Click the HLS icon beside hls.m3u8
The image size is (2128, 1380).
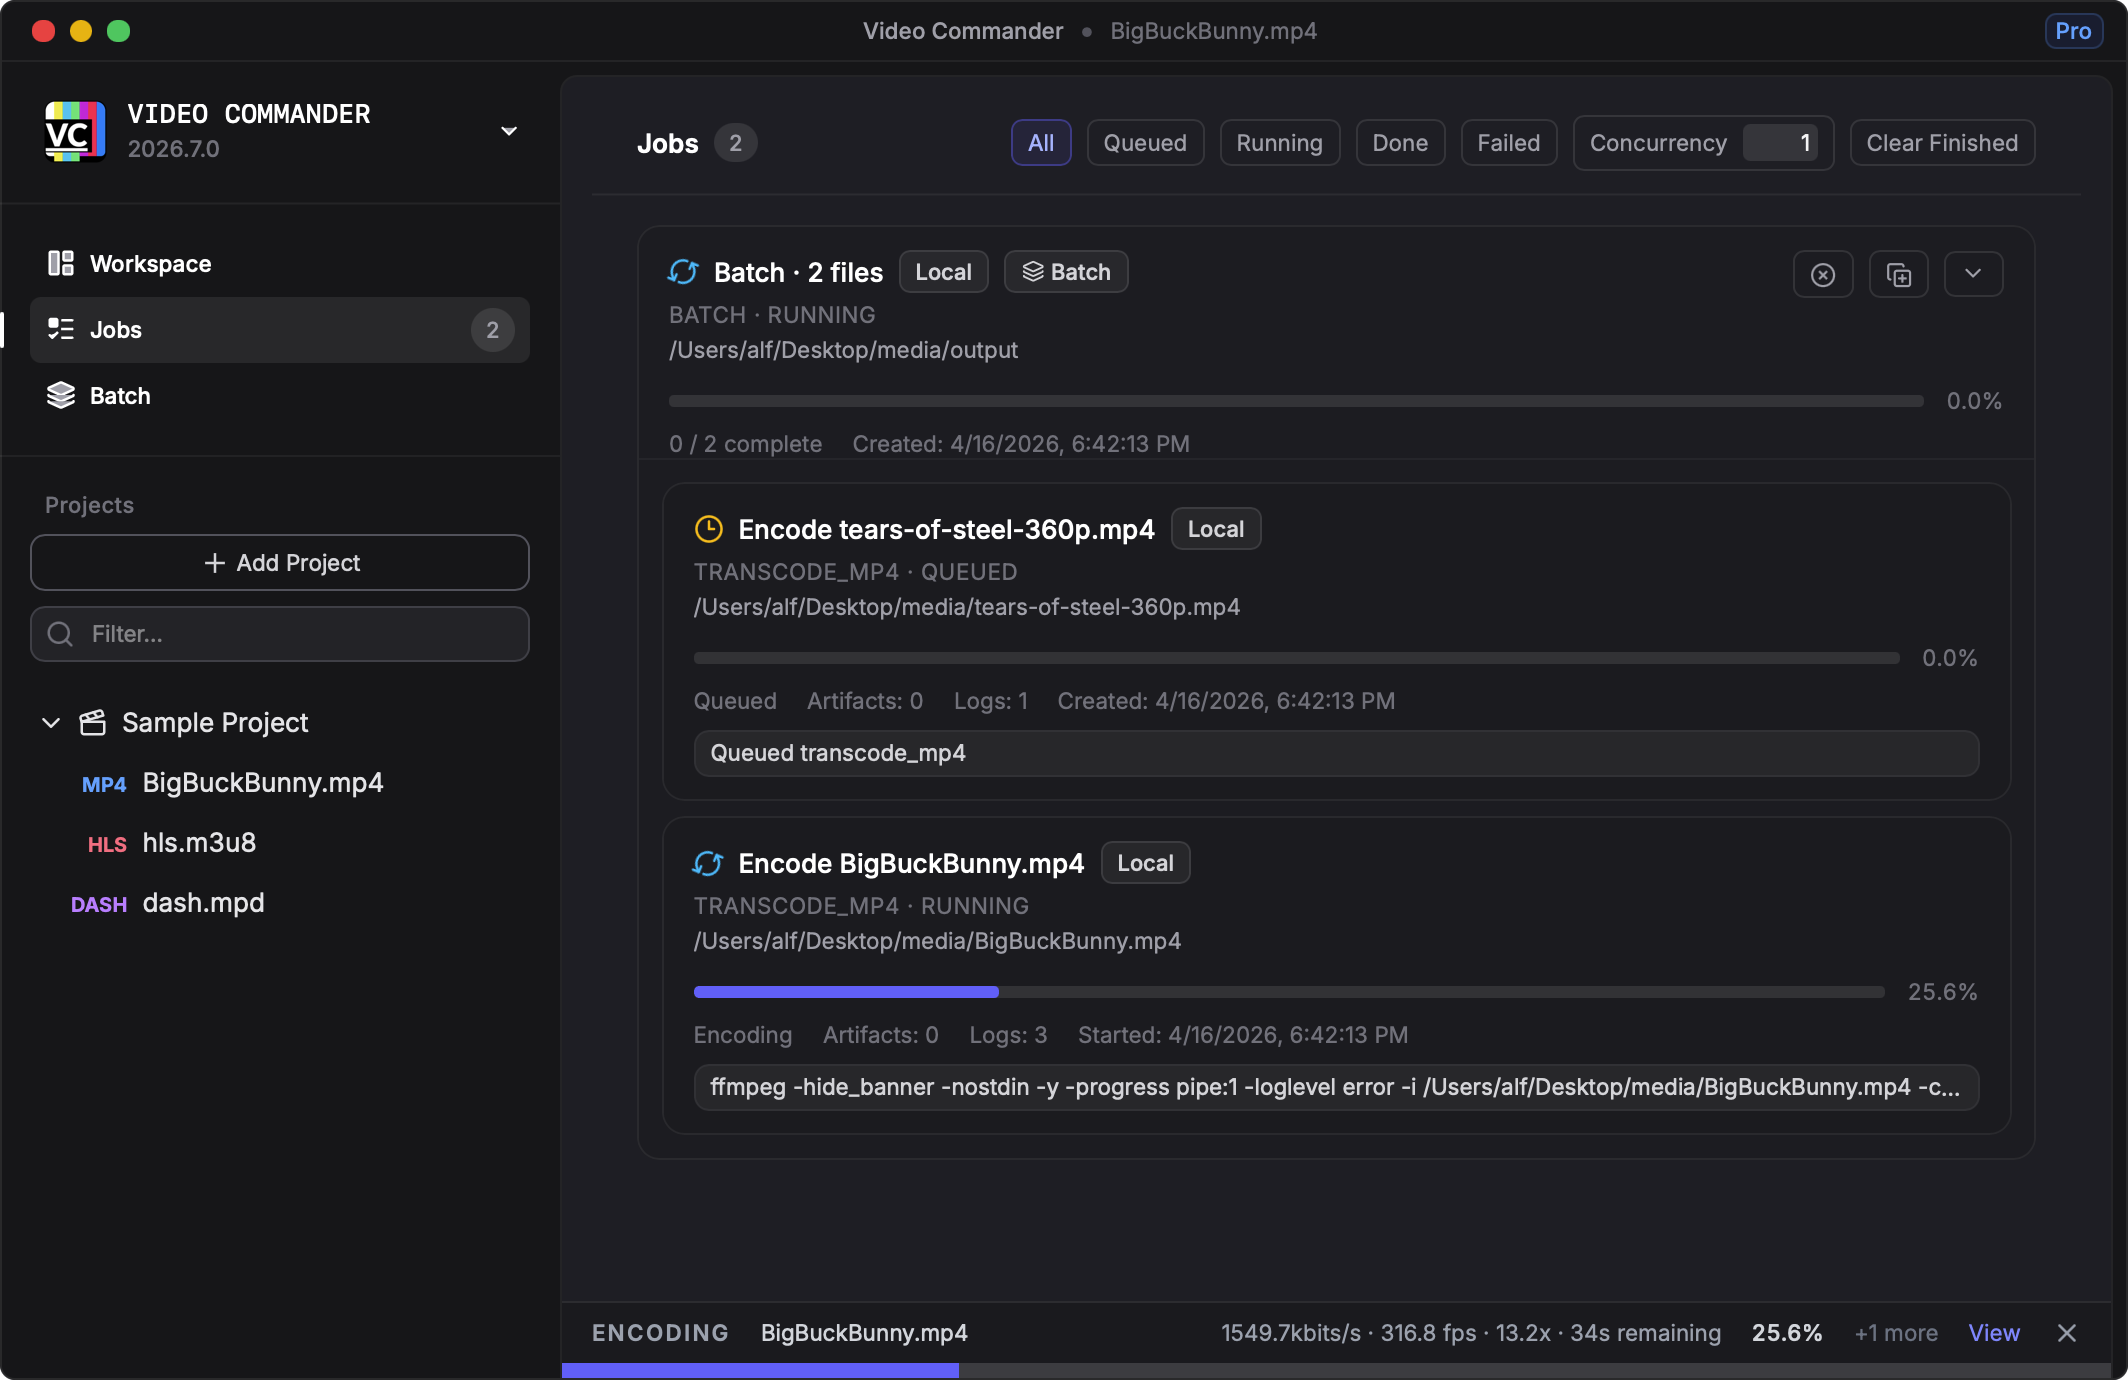point(106,844)
